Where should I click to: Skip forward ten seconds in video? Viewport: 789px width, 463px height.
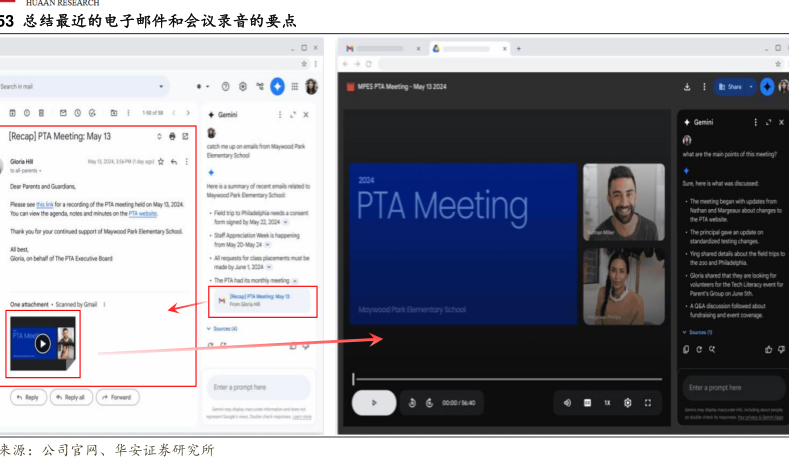(x=429, y=403)
